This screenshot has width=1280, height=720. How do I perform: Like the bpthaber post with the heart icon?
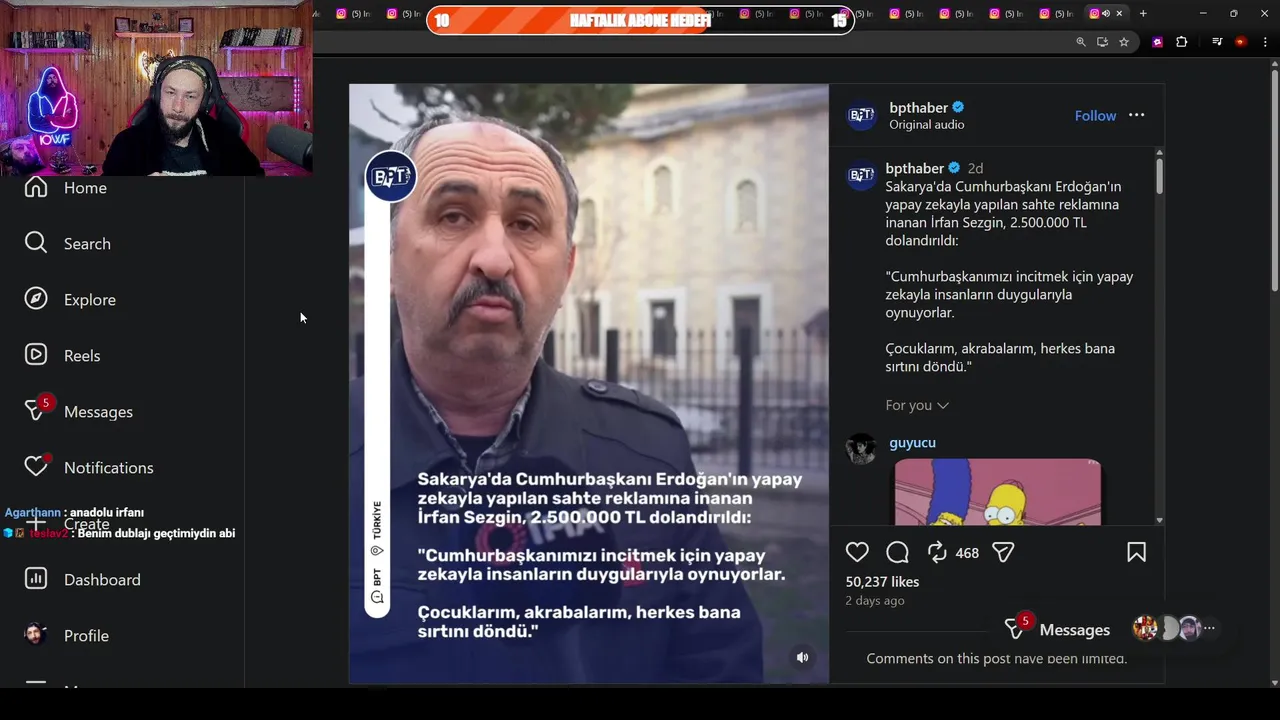[857, 552]
